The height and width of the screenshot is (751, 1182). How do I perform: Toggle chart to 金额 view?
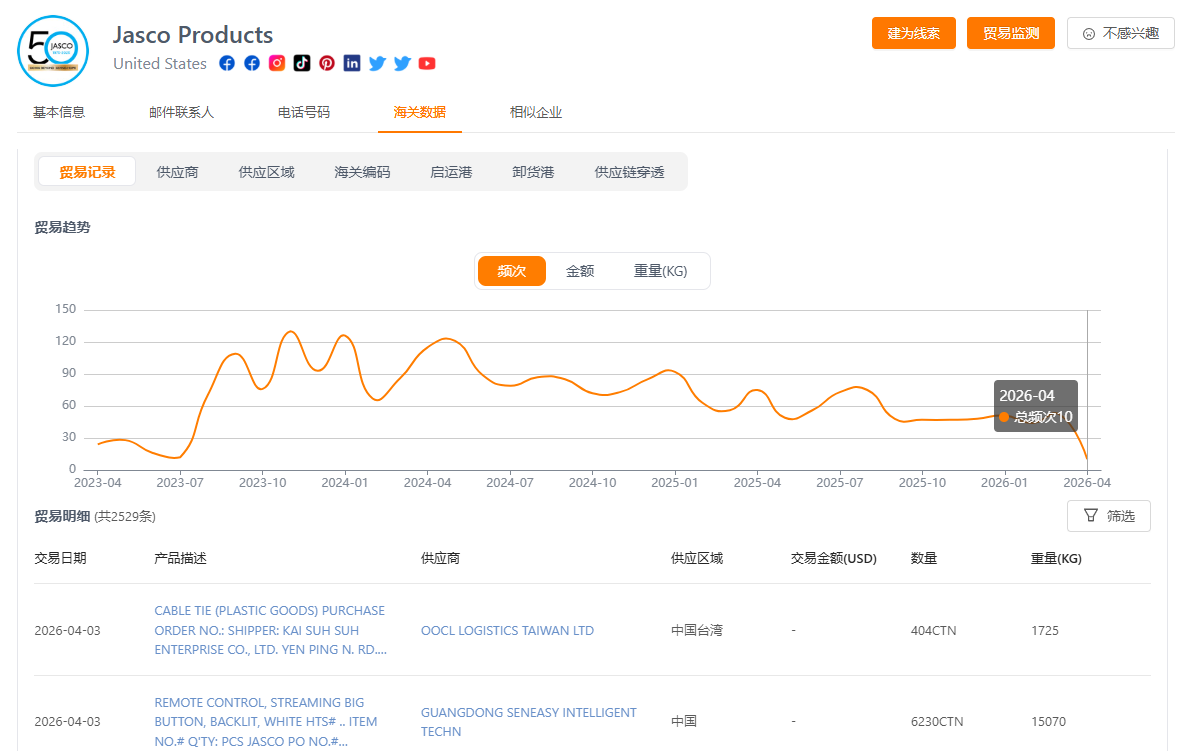click(x=580, y=271)
